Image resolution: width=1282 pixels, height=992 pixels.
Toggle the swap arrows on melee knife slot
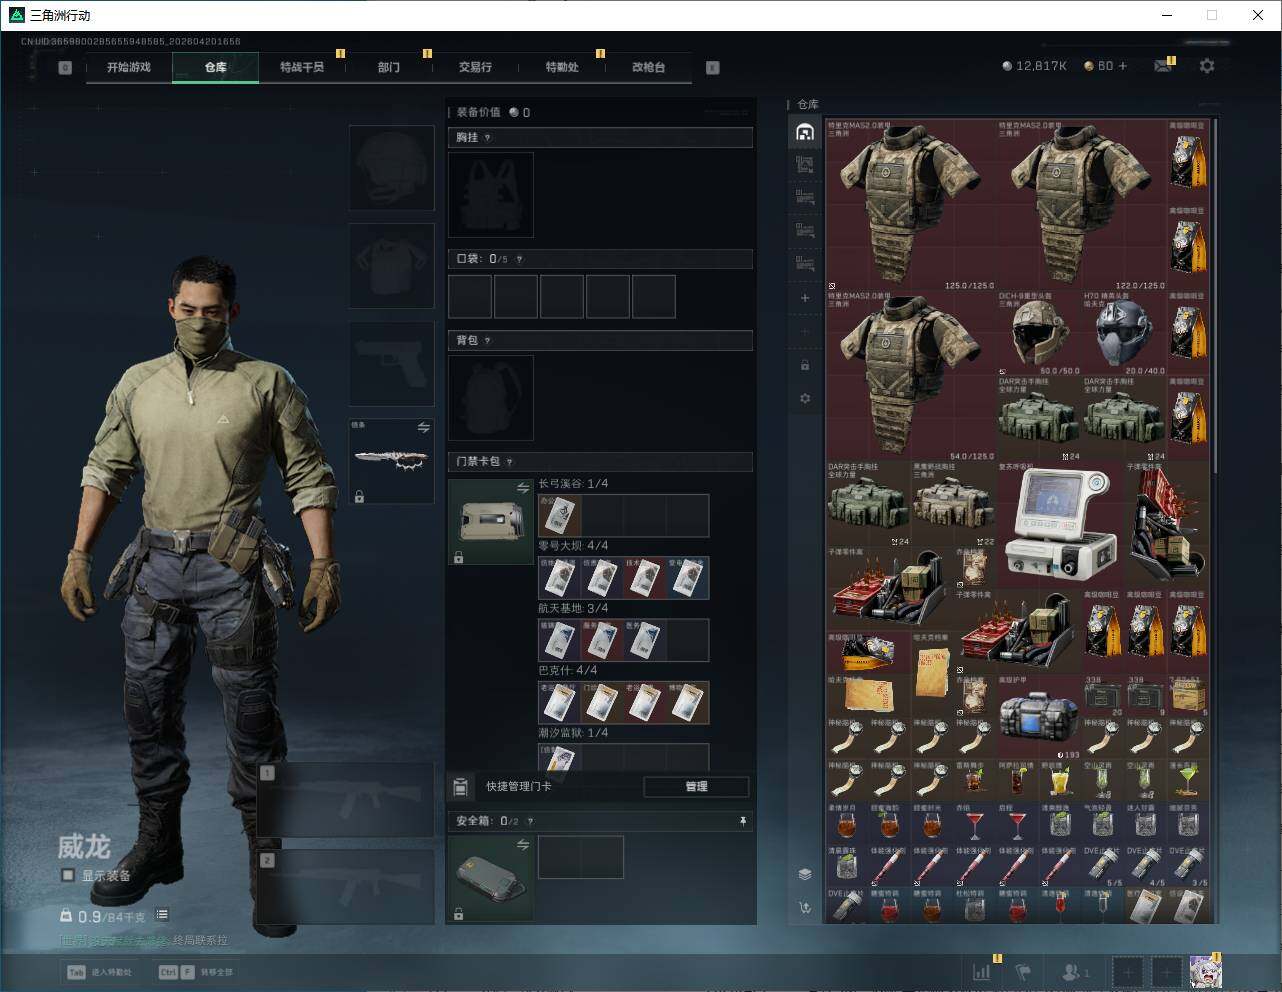[x=423, y=428]
